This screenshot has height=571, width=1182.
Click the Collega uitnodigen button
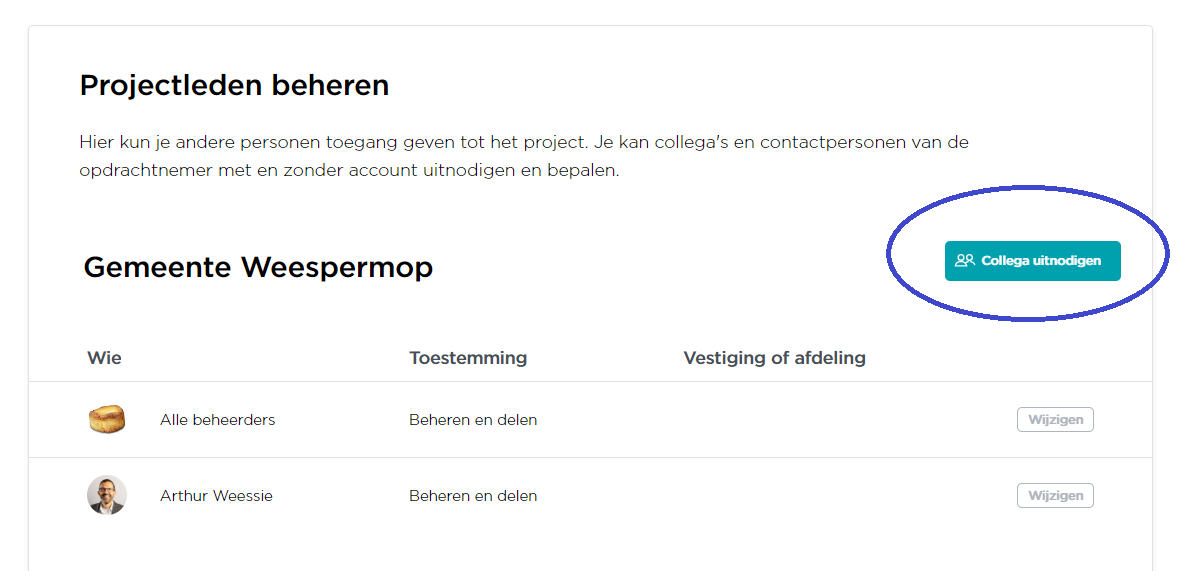1032,261
